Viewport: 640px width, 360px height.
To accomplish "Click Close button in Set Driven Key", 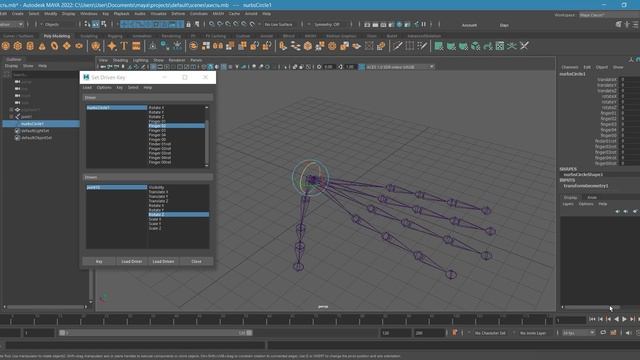I will tap(196, 261).
